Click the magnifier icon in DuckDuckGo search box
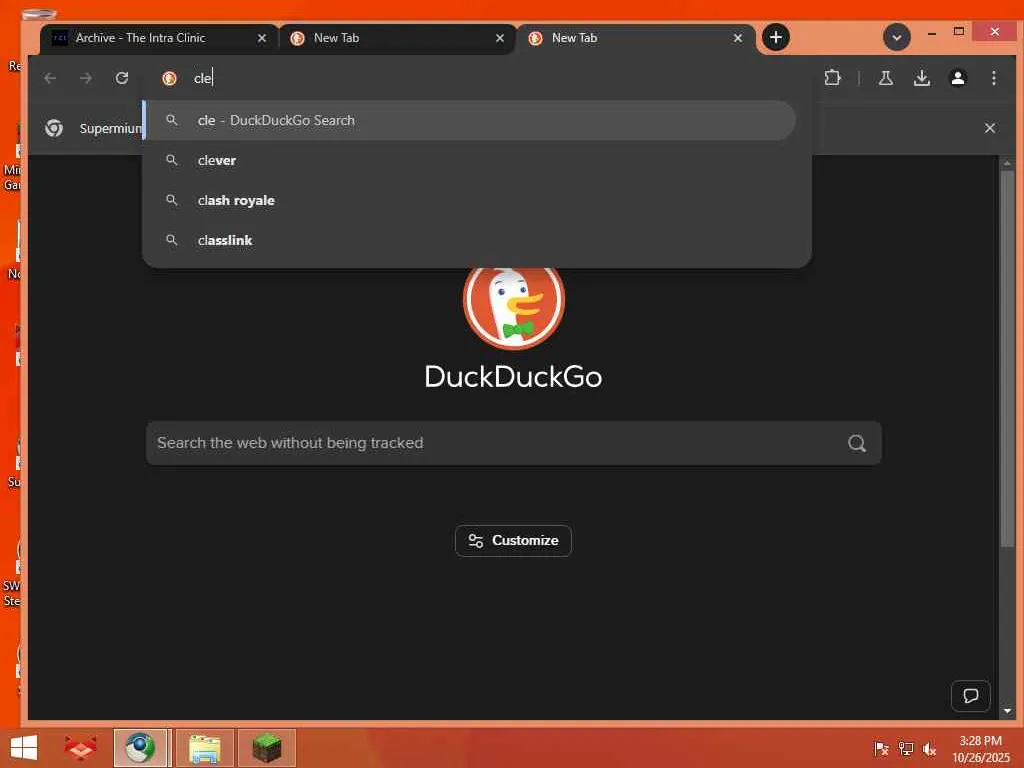Image resolution: width=1024 pixels, height=768 pixels. pyautogui.click(x=857, y=443)
